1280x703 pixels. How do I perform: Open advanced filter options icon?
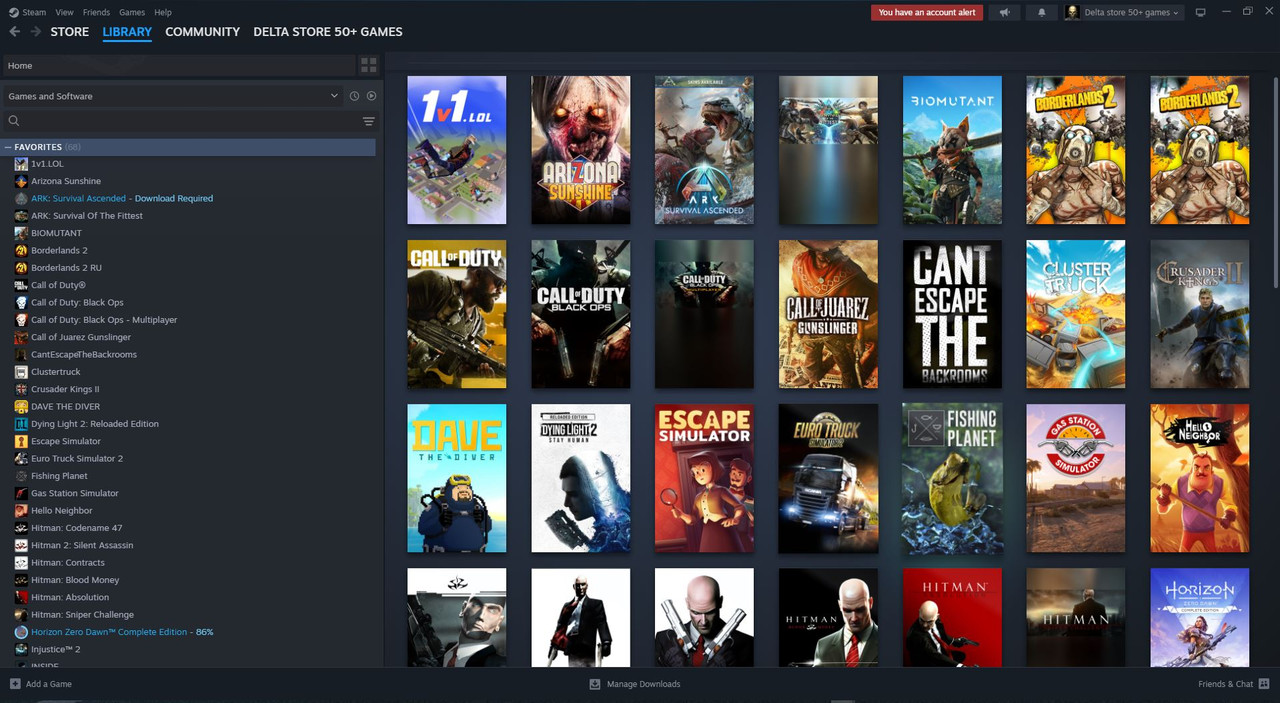point(368,121)
